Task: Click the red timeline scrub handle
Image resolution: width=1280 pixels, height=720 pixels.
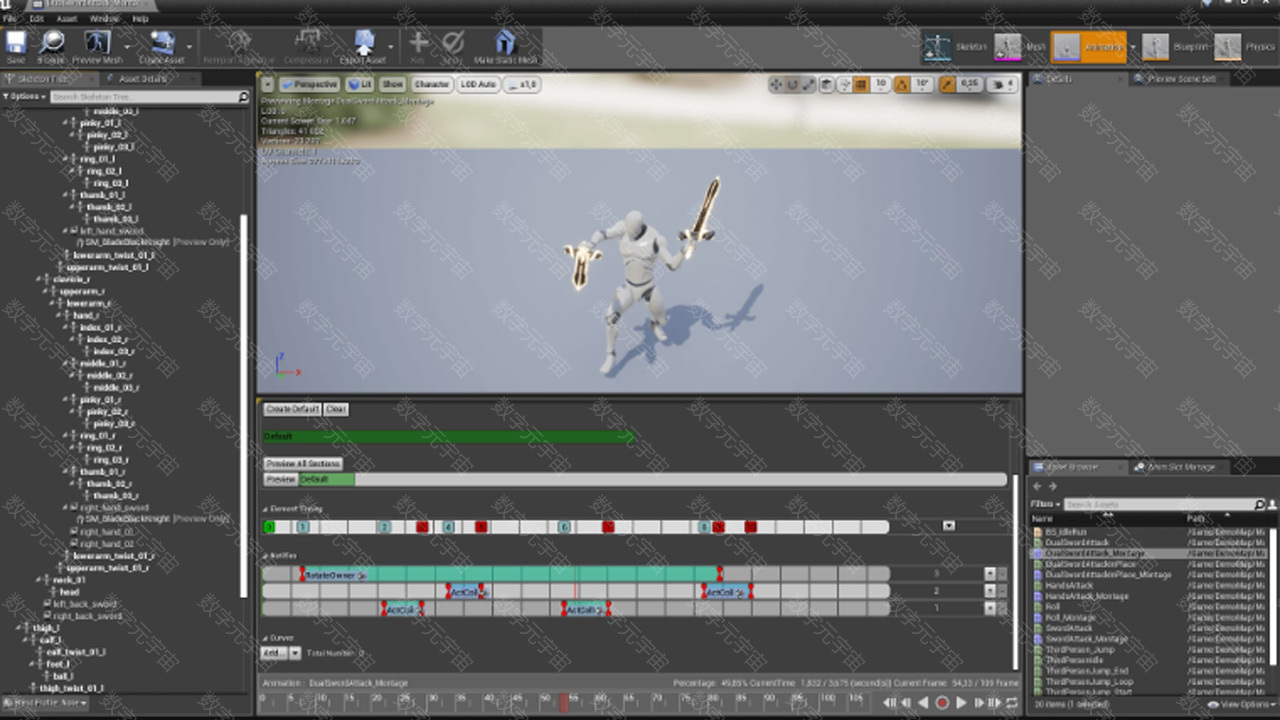Action: tap(563, 702)
